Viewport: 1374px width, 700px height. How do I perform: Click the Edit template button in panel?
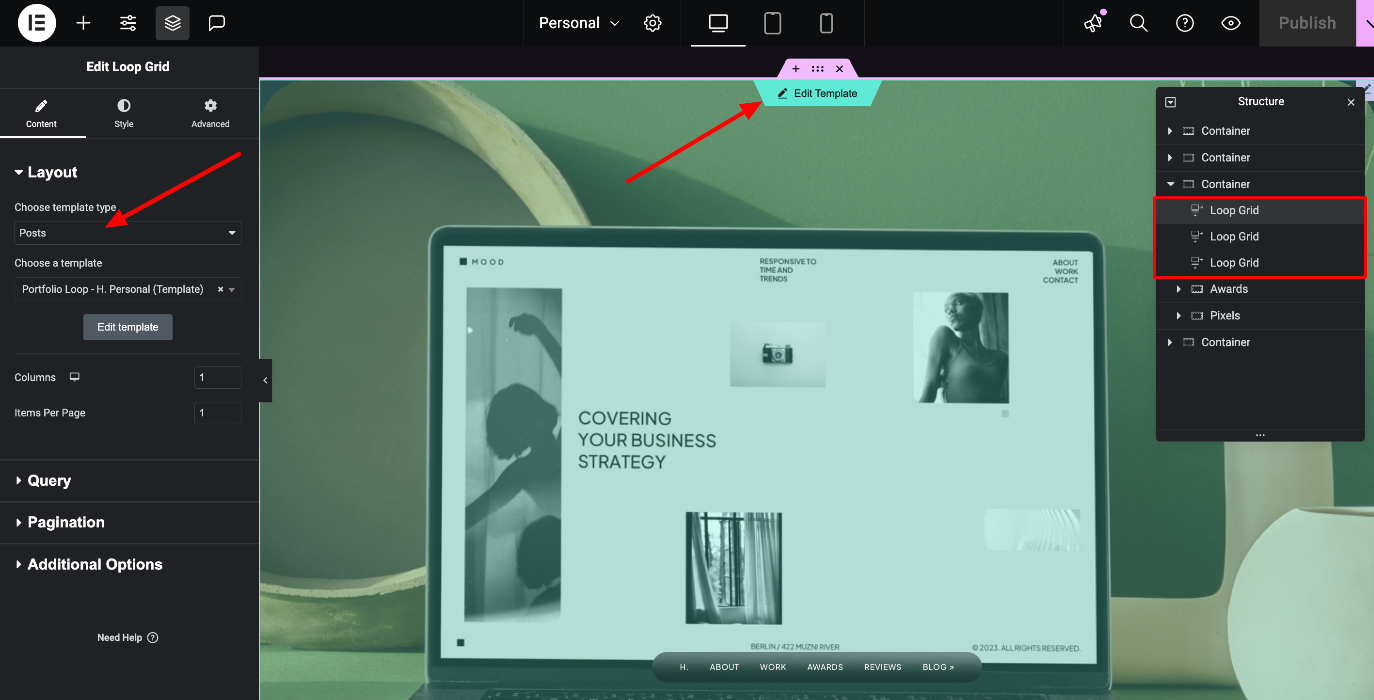tap(128, 327)
